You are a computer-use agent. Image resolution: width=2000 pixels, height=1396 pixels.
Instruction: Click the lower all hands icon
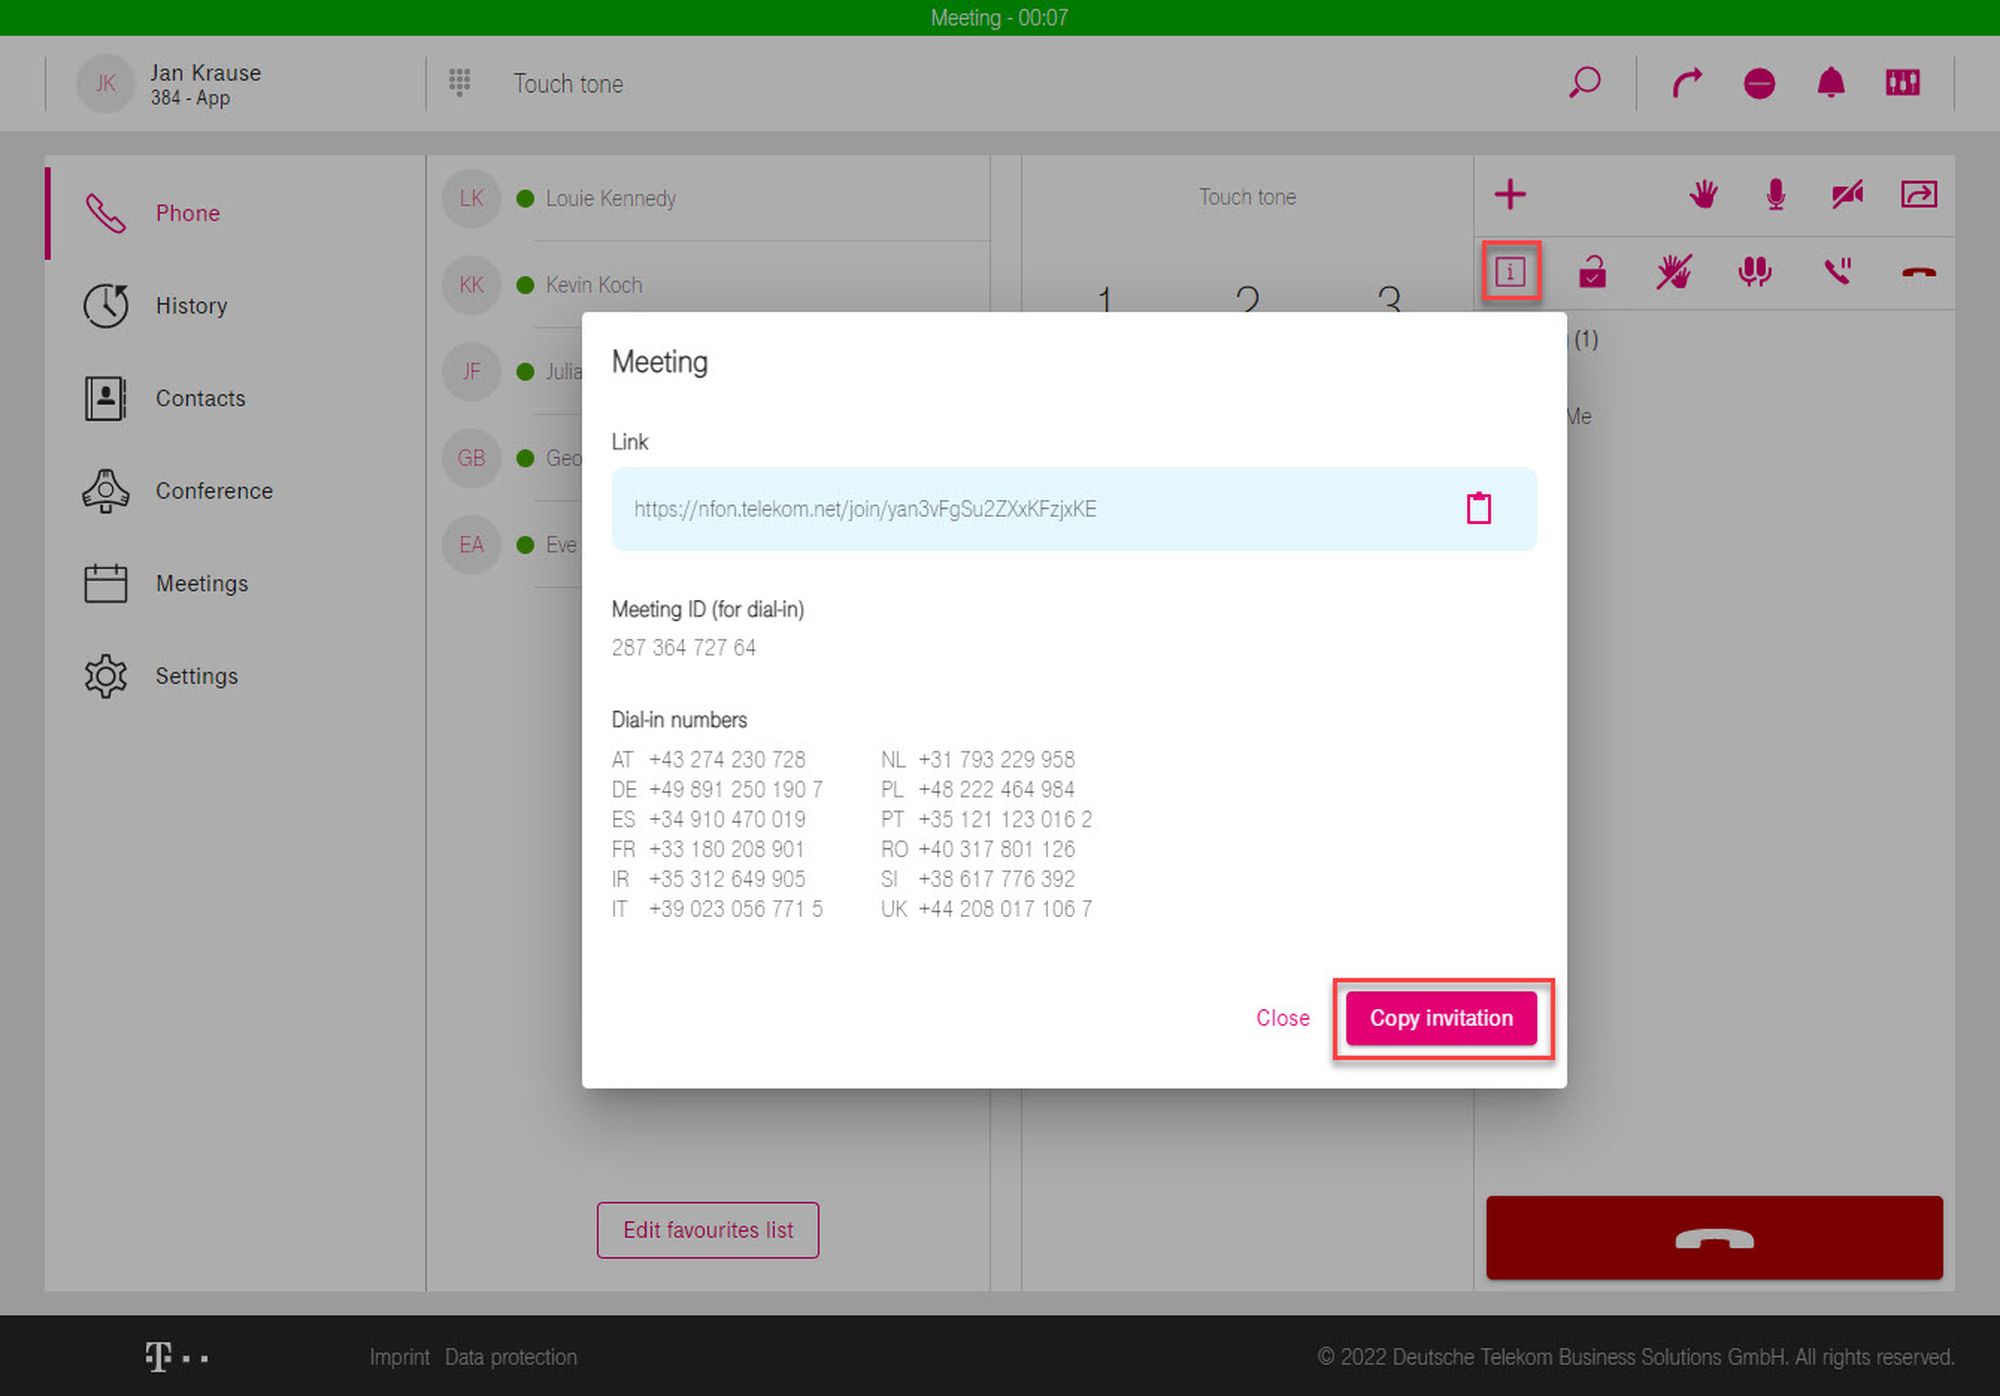point(1673,271)
